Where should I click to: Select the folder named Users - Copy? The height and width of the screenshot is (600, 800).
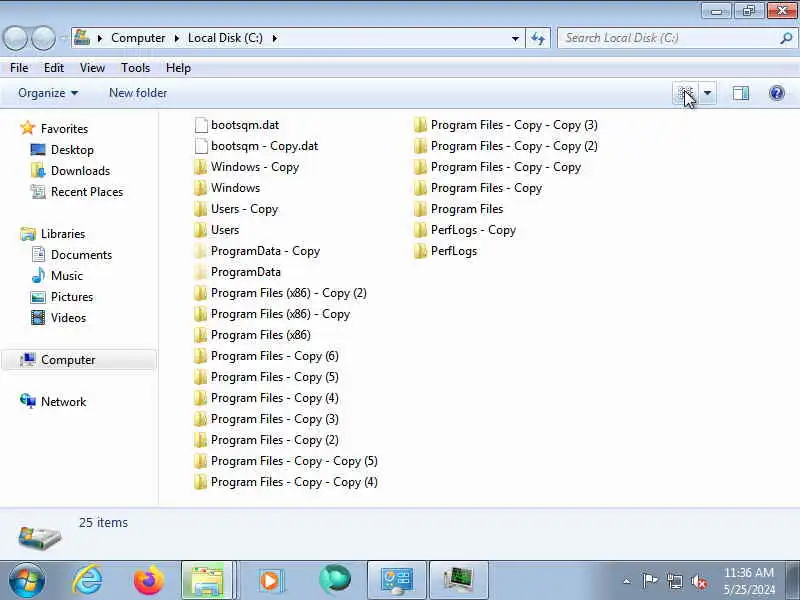pyautogui.click(x=244, y=209)
